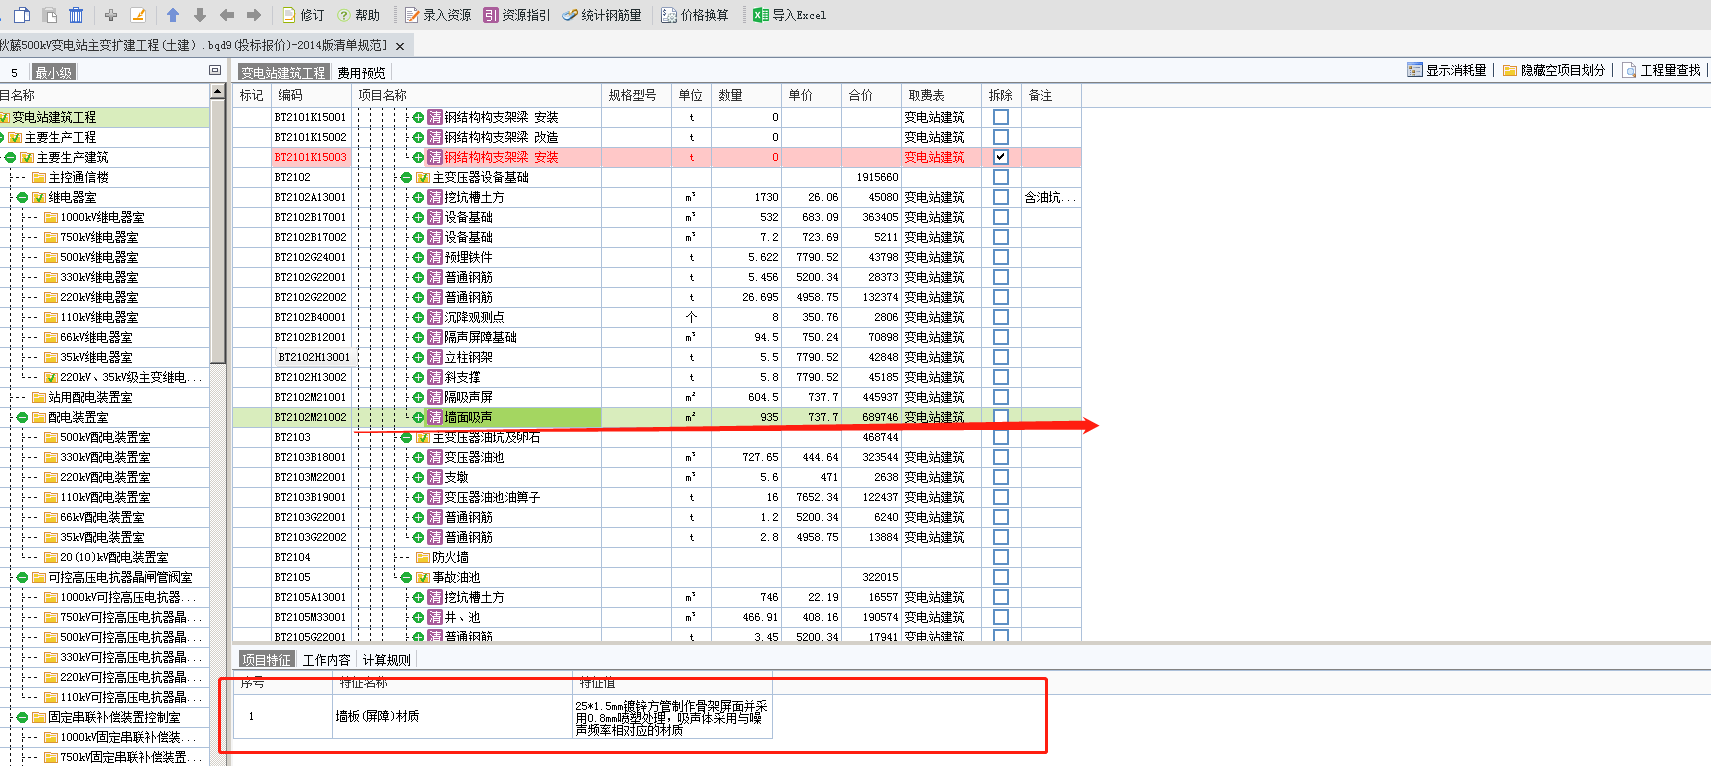1711x766 pixels.
Task: Click 清 icon of 挖坑槽土方 row BT2102A13001
Action: coord(435,197)
